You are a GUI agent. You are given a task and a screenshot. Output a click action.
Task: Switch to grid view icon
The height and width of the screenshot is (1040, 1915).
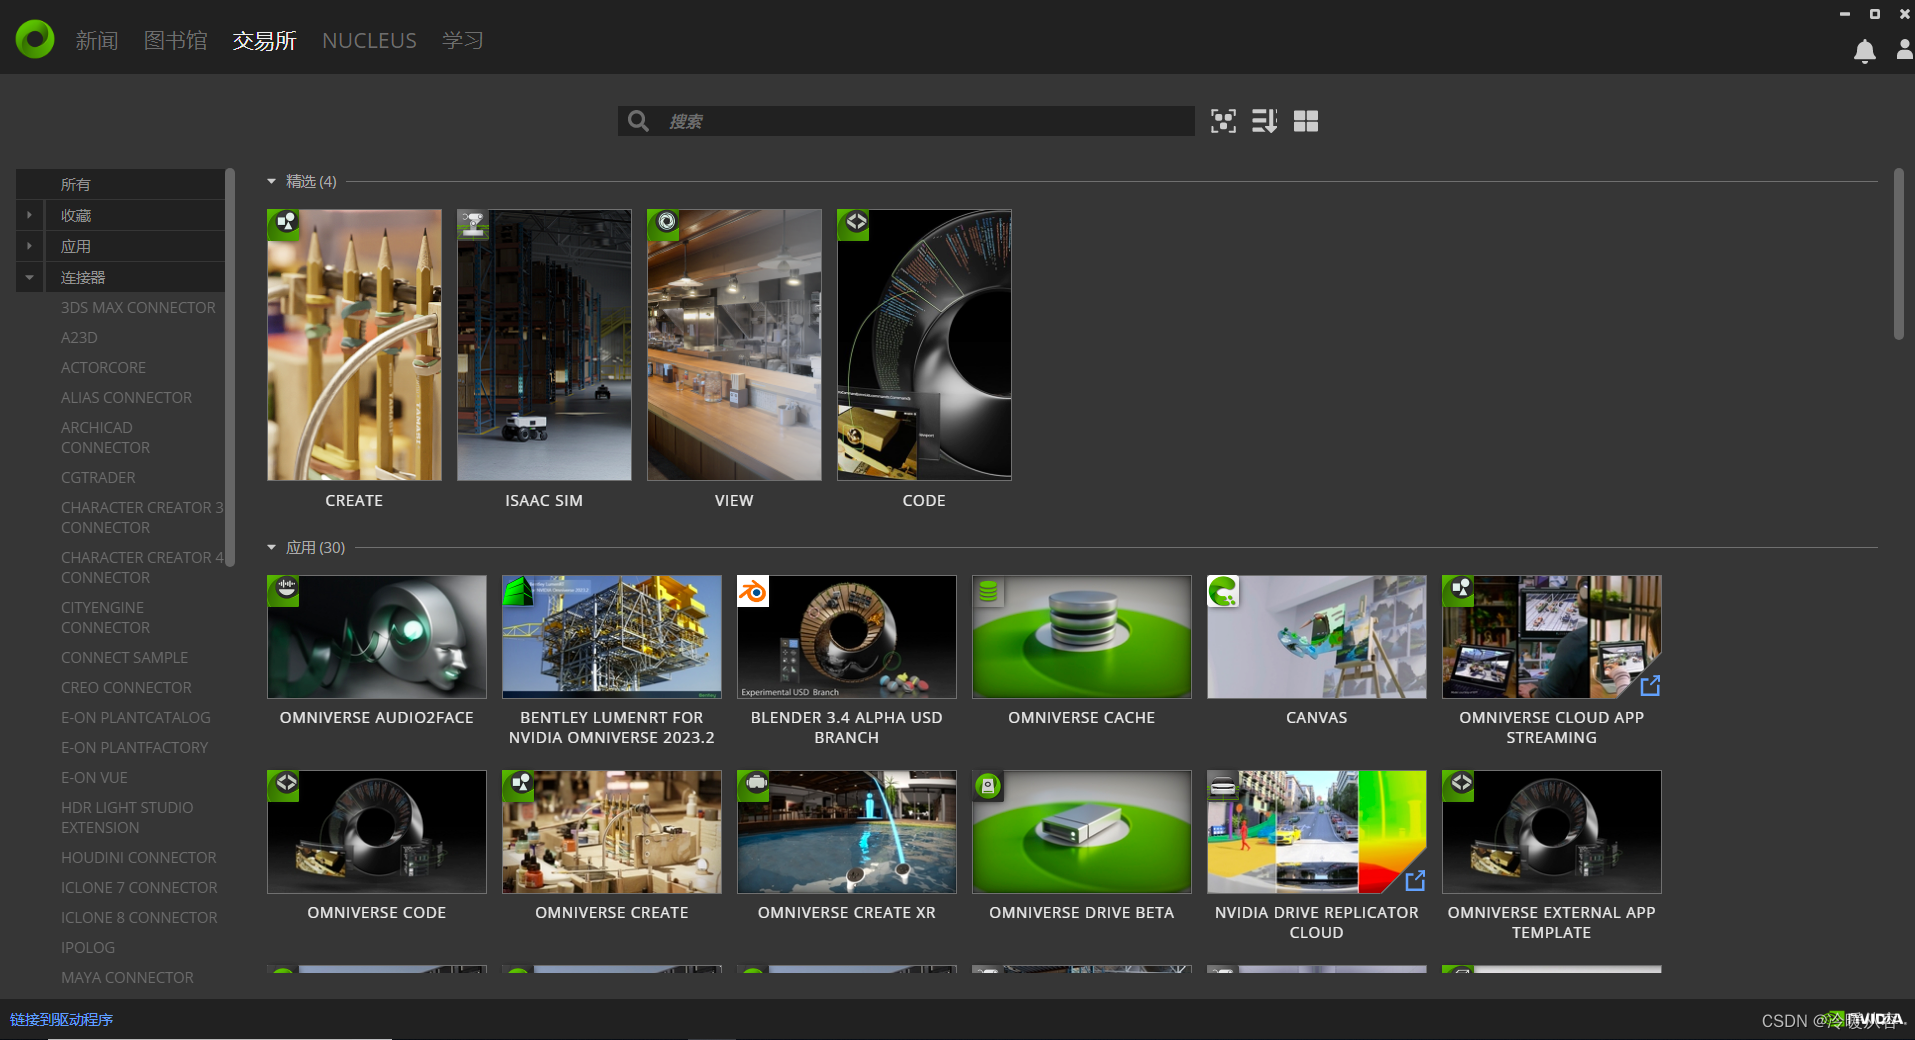[x=1306, y=121]
